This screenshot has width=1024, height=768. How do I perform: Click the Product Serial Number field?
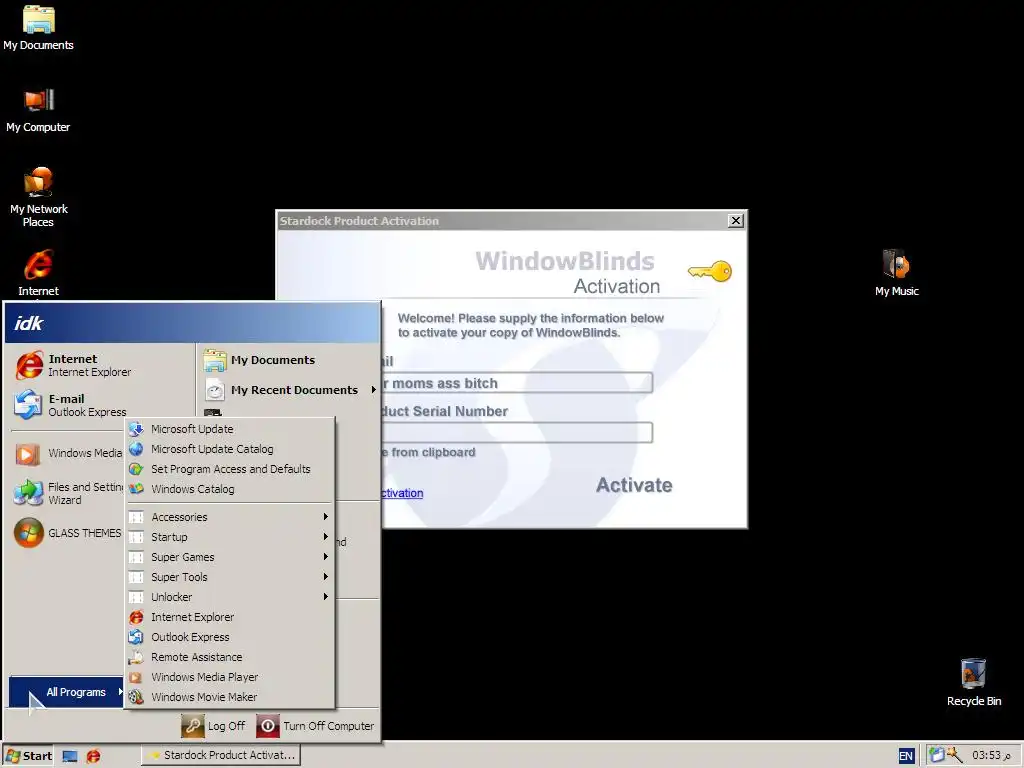(517, 432)
